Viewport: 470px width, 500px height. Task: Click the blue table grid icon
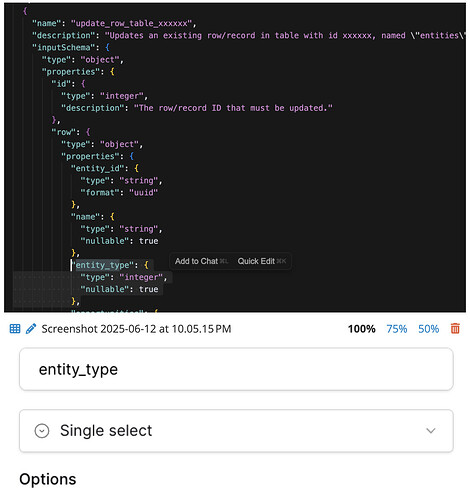tap(15, 329)
